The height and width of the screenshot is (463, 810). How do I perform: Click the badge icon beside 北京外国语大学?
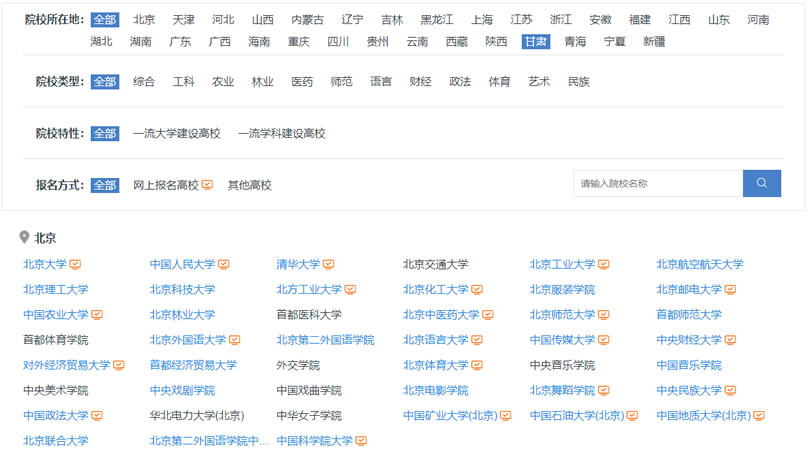[235, 339]
